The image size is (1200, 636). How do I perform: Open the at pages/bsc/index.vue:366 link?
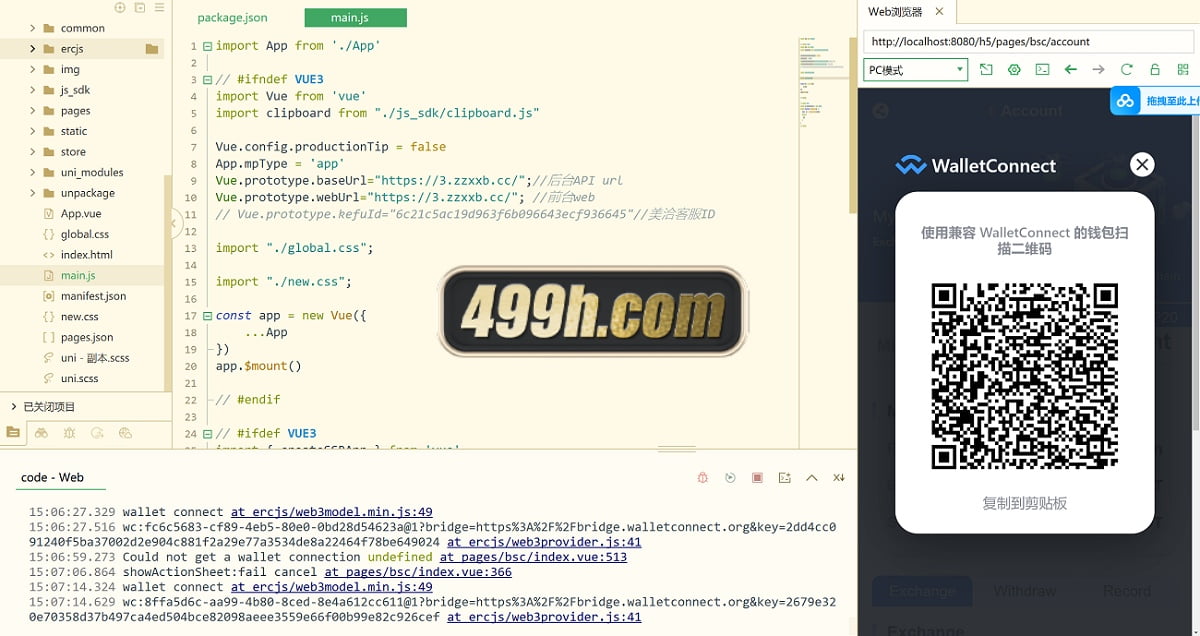pos(418,572)
